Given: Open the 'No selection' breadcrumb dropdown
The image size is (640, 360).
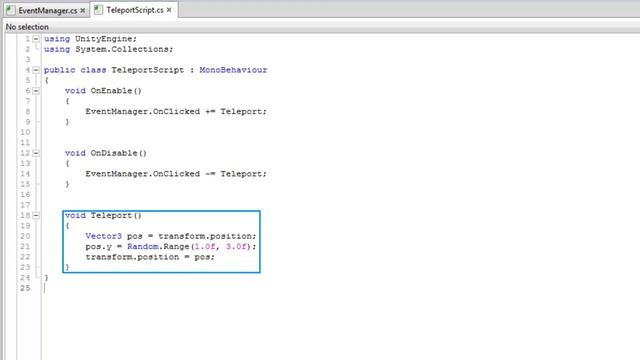Looking at the screenshot, I should click(27, 27).
